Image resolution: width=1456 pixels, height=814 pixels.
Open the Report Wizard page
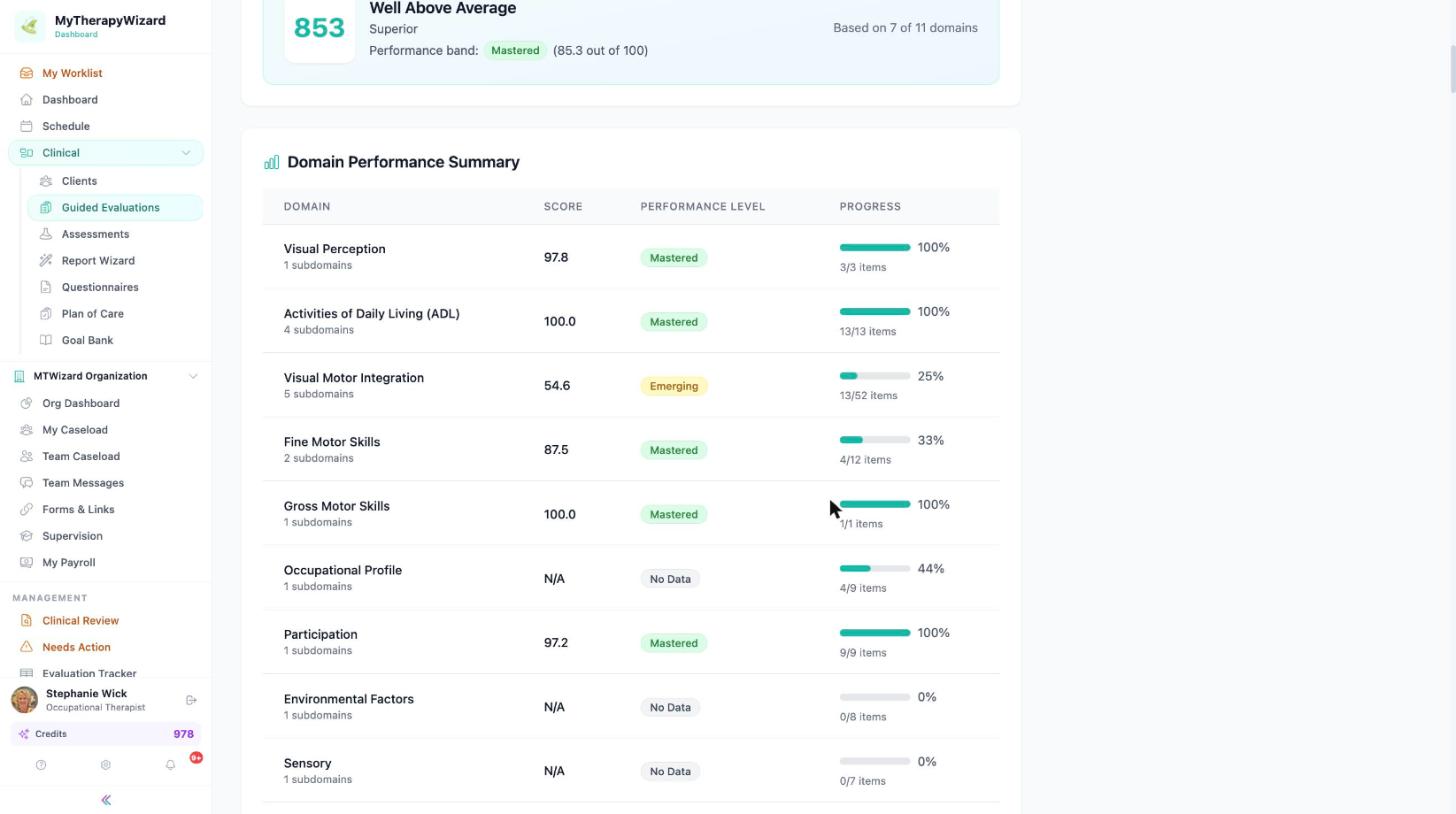98,261
